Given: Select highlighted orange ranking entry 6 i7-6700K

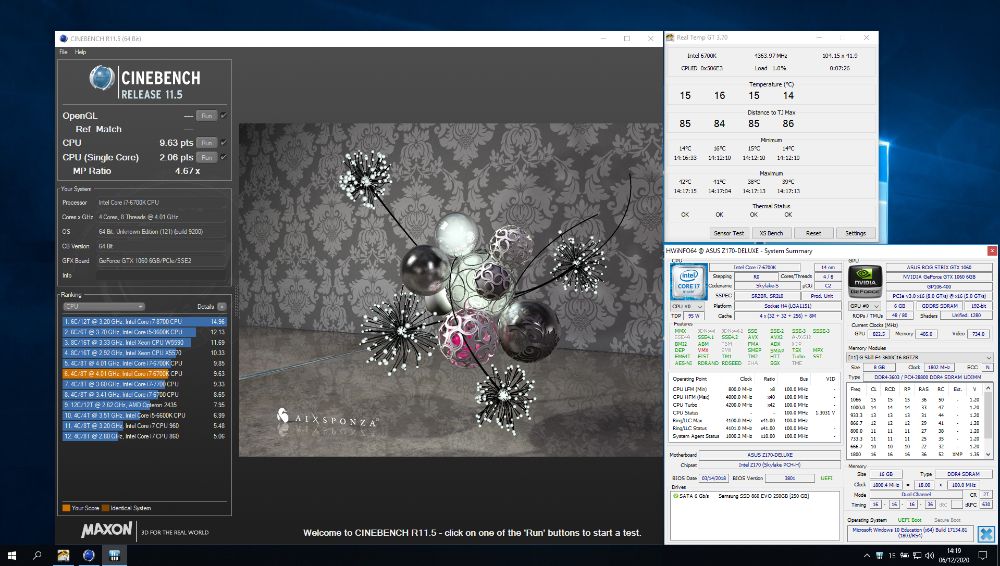Looking at the screenshot, I should click(x=144, y=373).
